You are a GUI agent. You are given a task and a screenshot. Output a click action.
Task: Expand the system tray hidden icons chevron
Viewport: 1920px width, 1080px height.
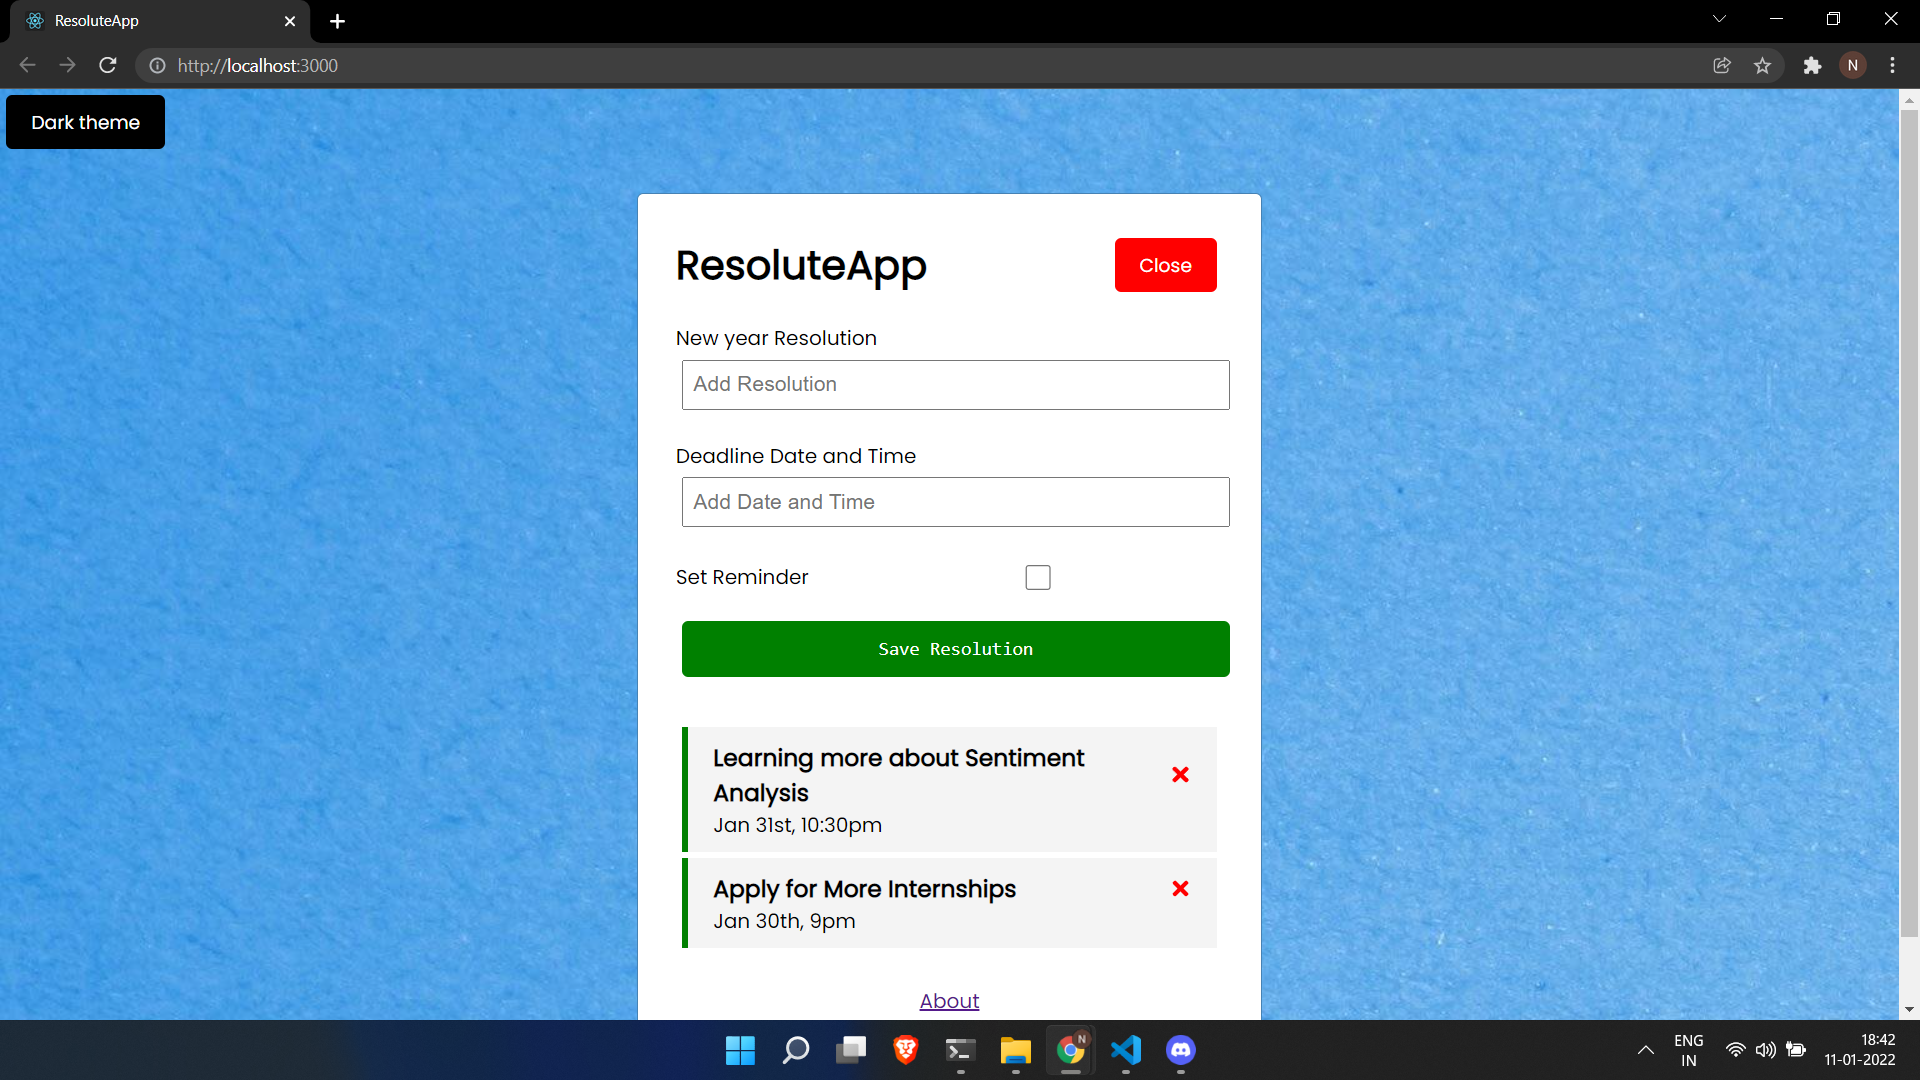pos(1645,1050)
